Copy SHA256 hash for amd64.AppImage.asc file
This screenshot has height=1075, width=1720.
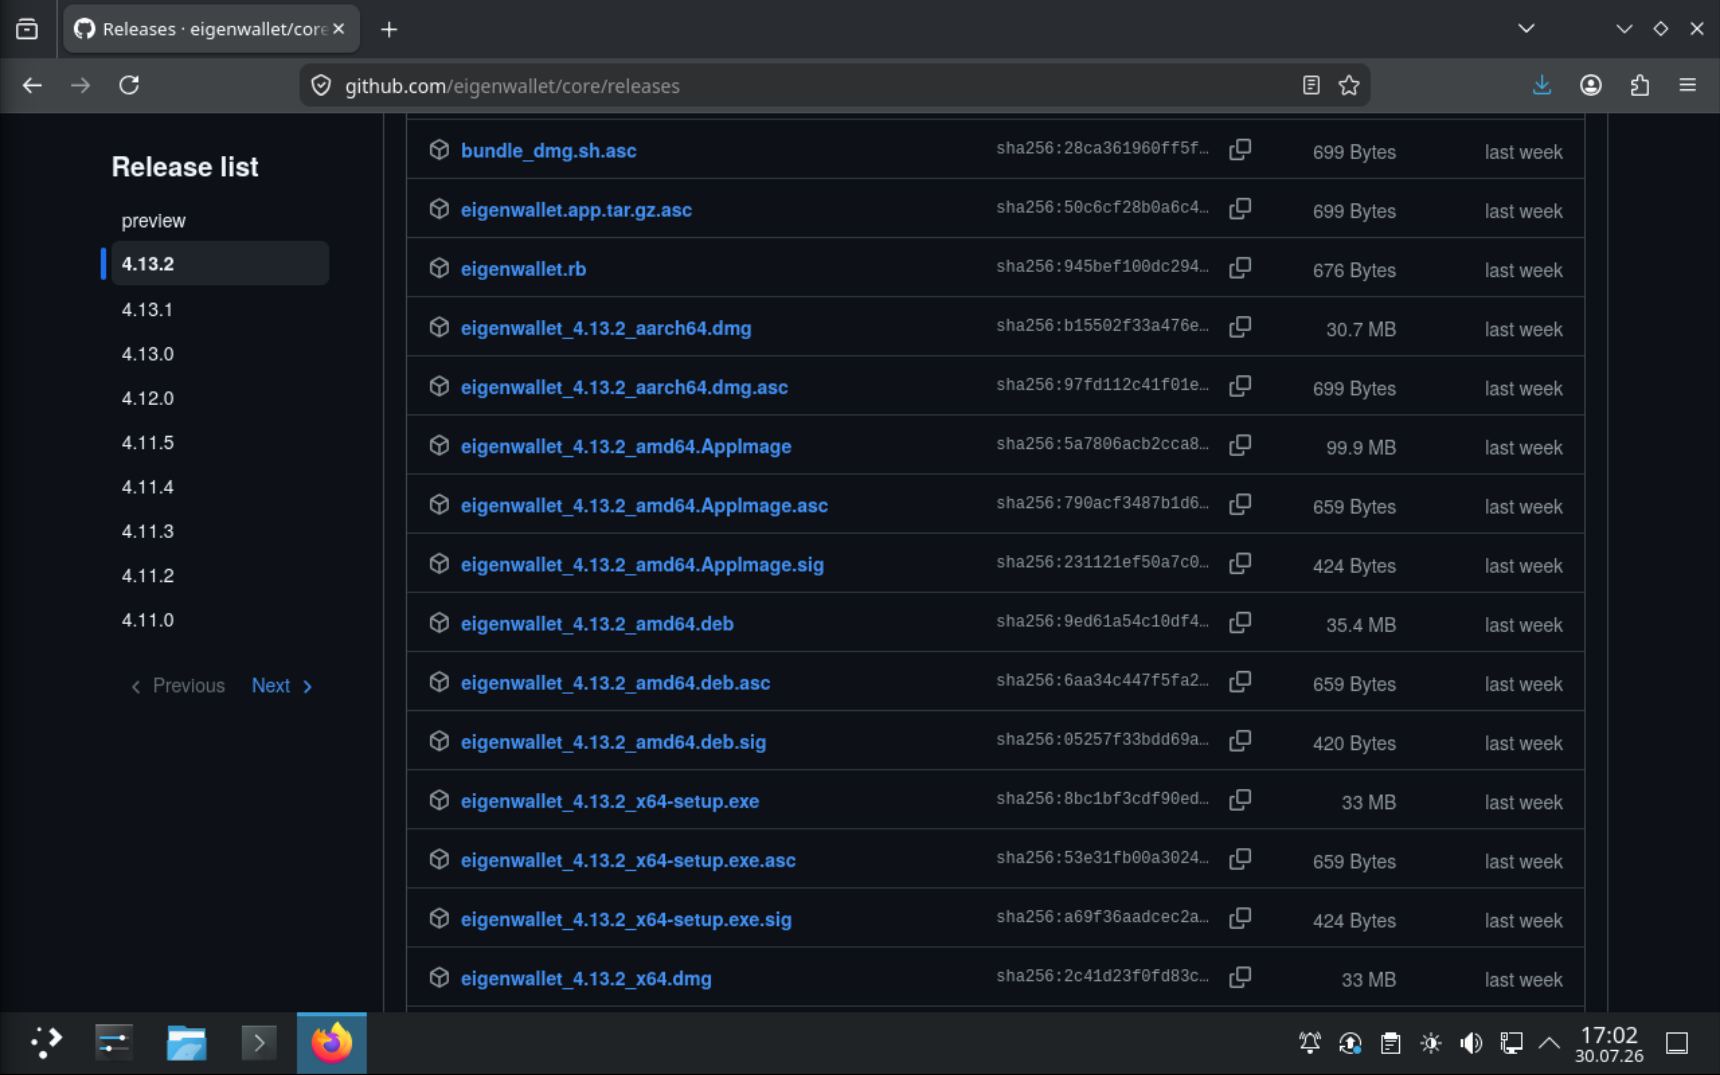click(1240, 504)
